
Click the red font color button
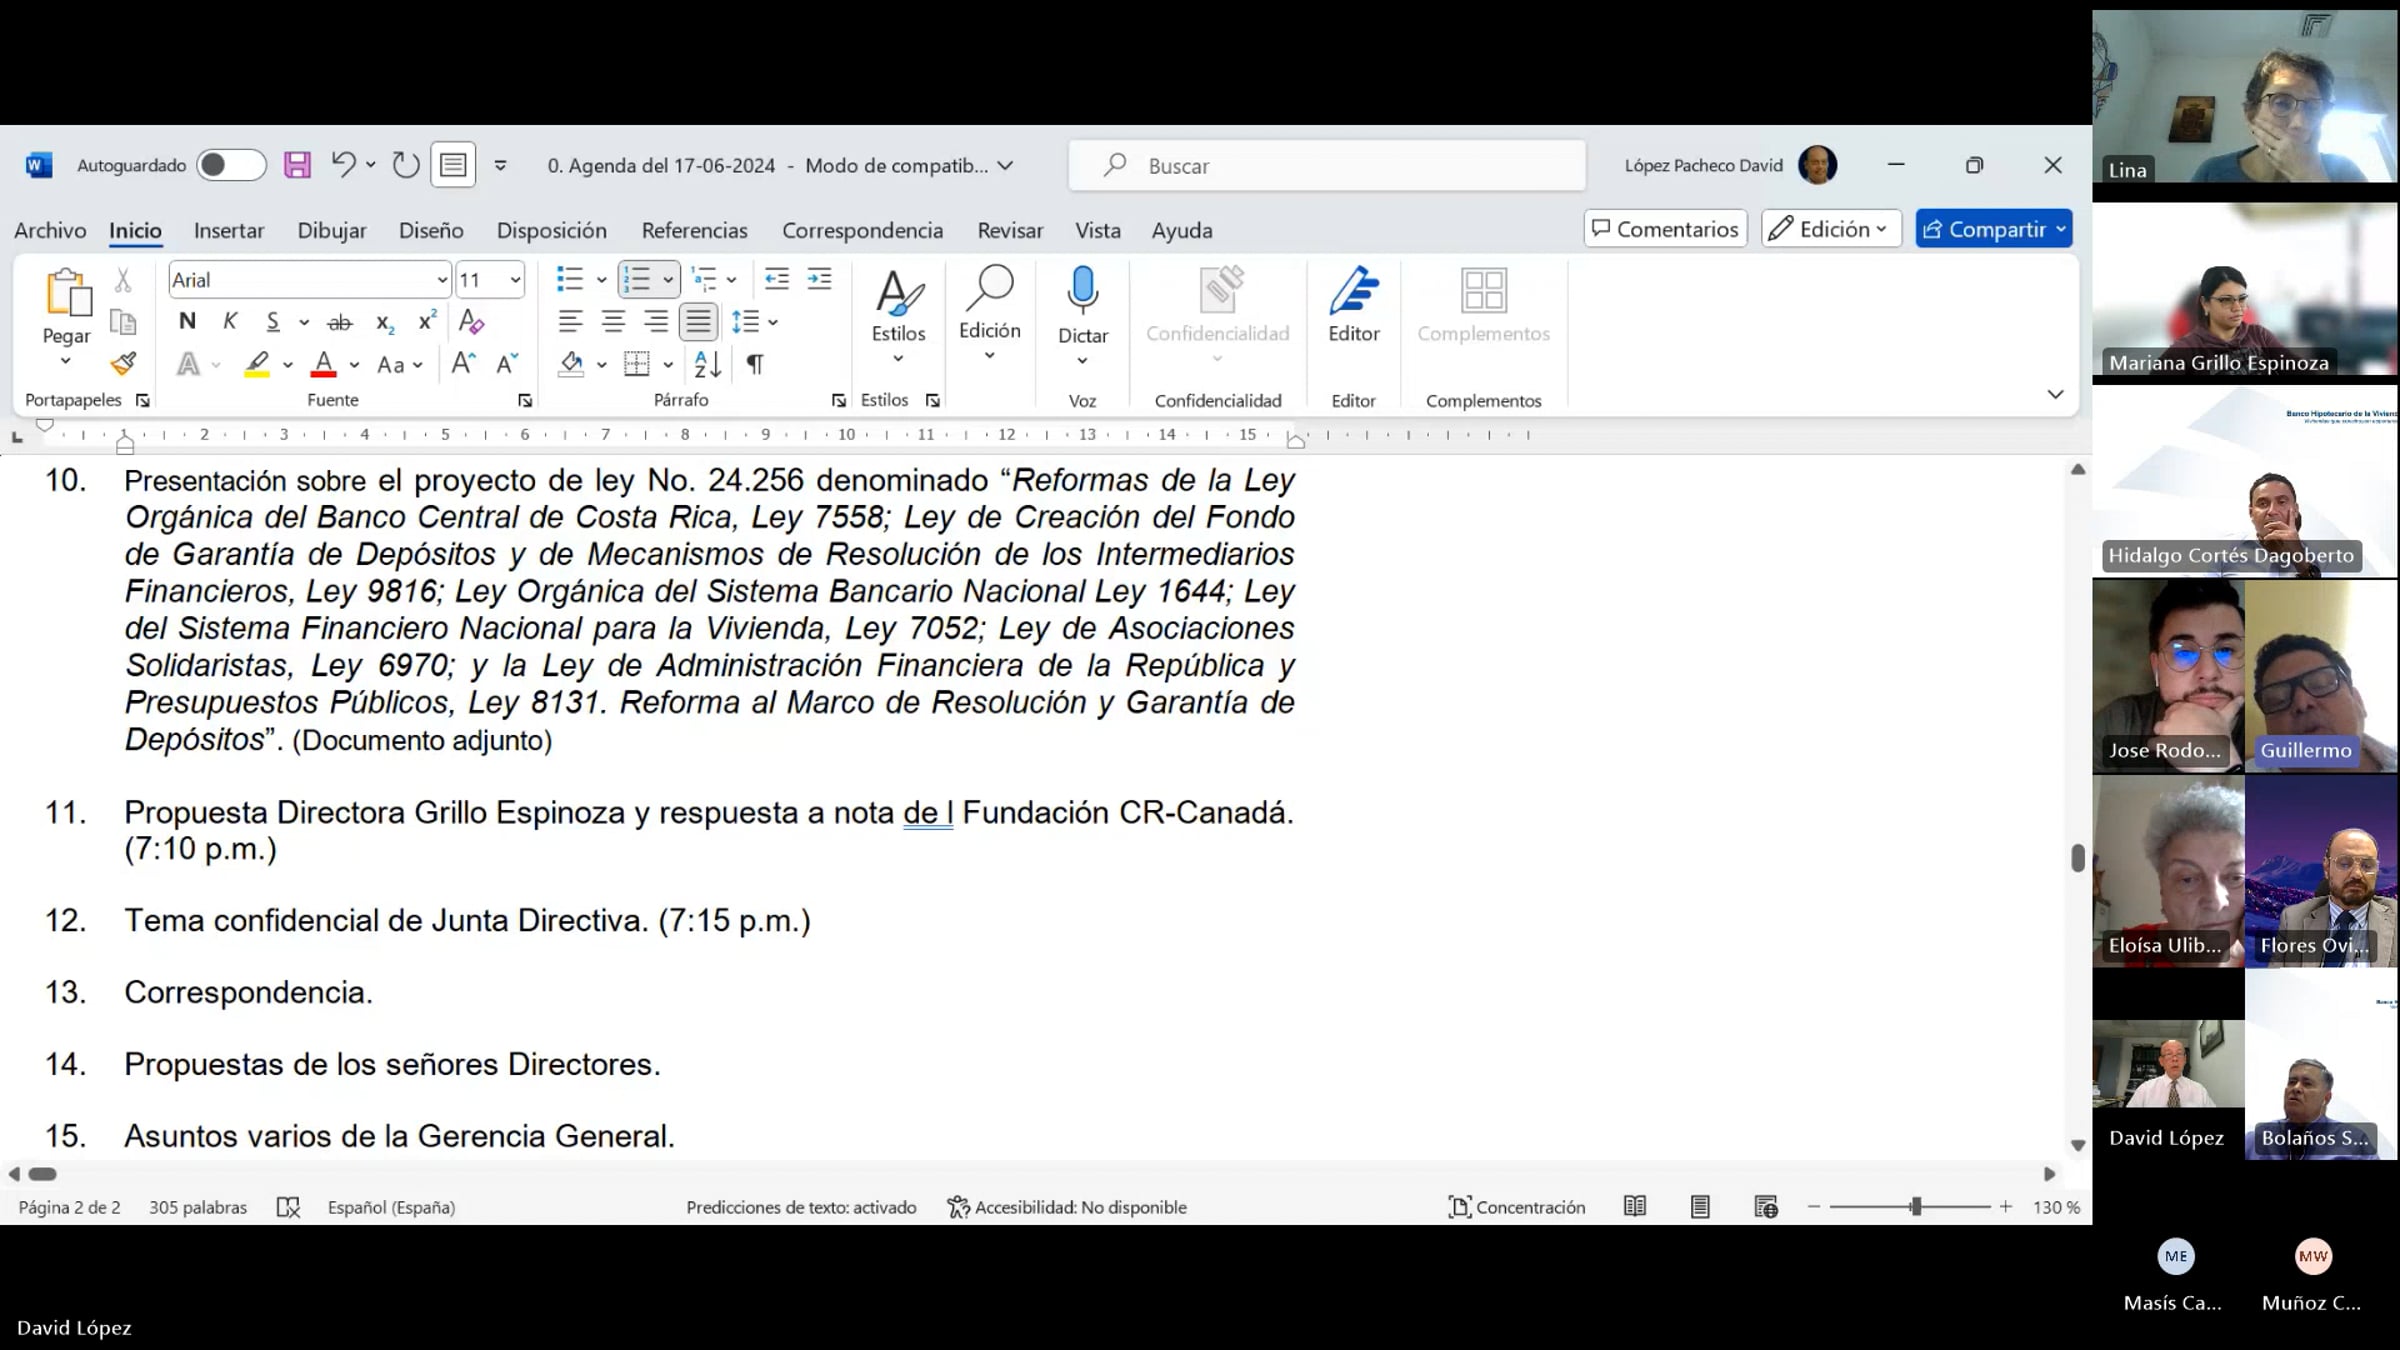click(323, 364)
